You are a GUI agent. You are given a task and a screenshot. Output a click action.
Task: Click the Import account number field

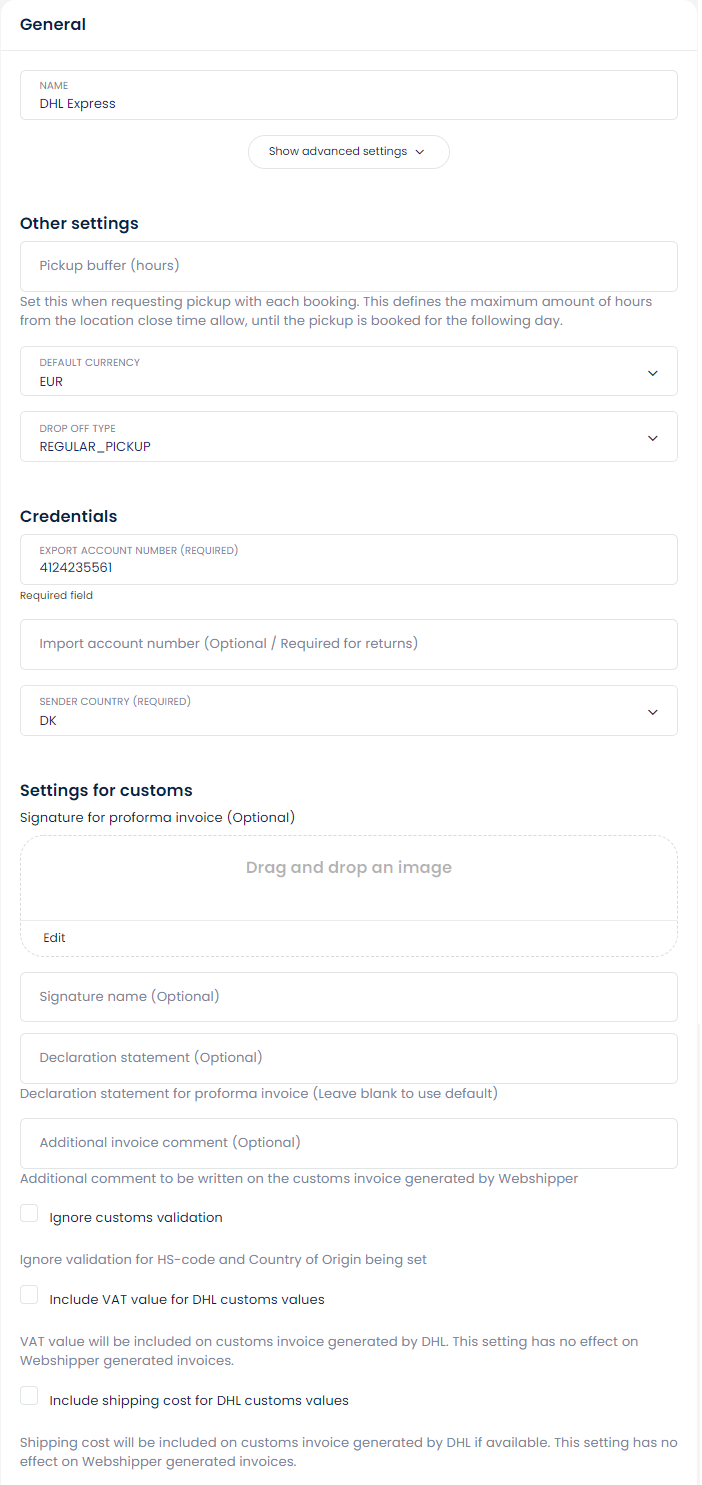coord(348,644)
